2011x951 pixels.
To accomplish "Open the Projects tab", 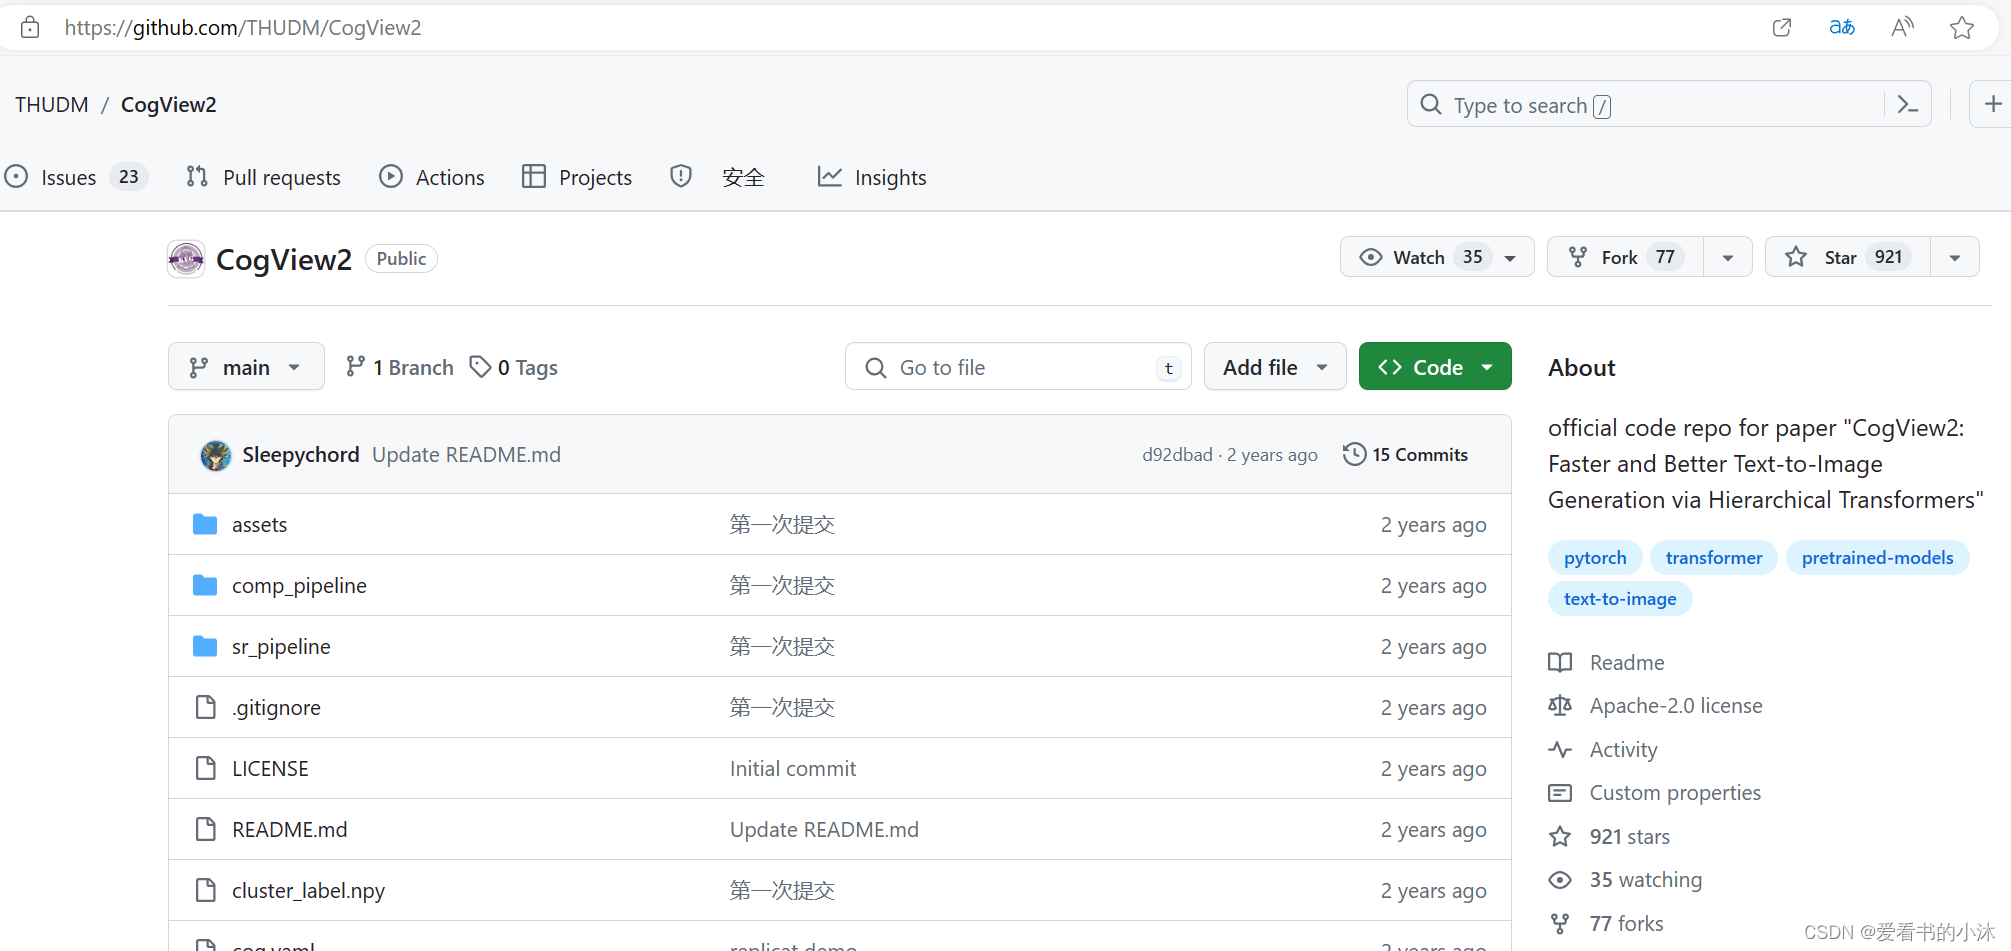I will pyautogui.click(x=577, y=177).
